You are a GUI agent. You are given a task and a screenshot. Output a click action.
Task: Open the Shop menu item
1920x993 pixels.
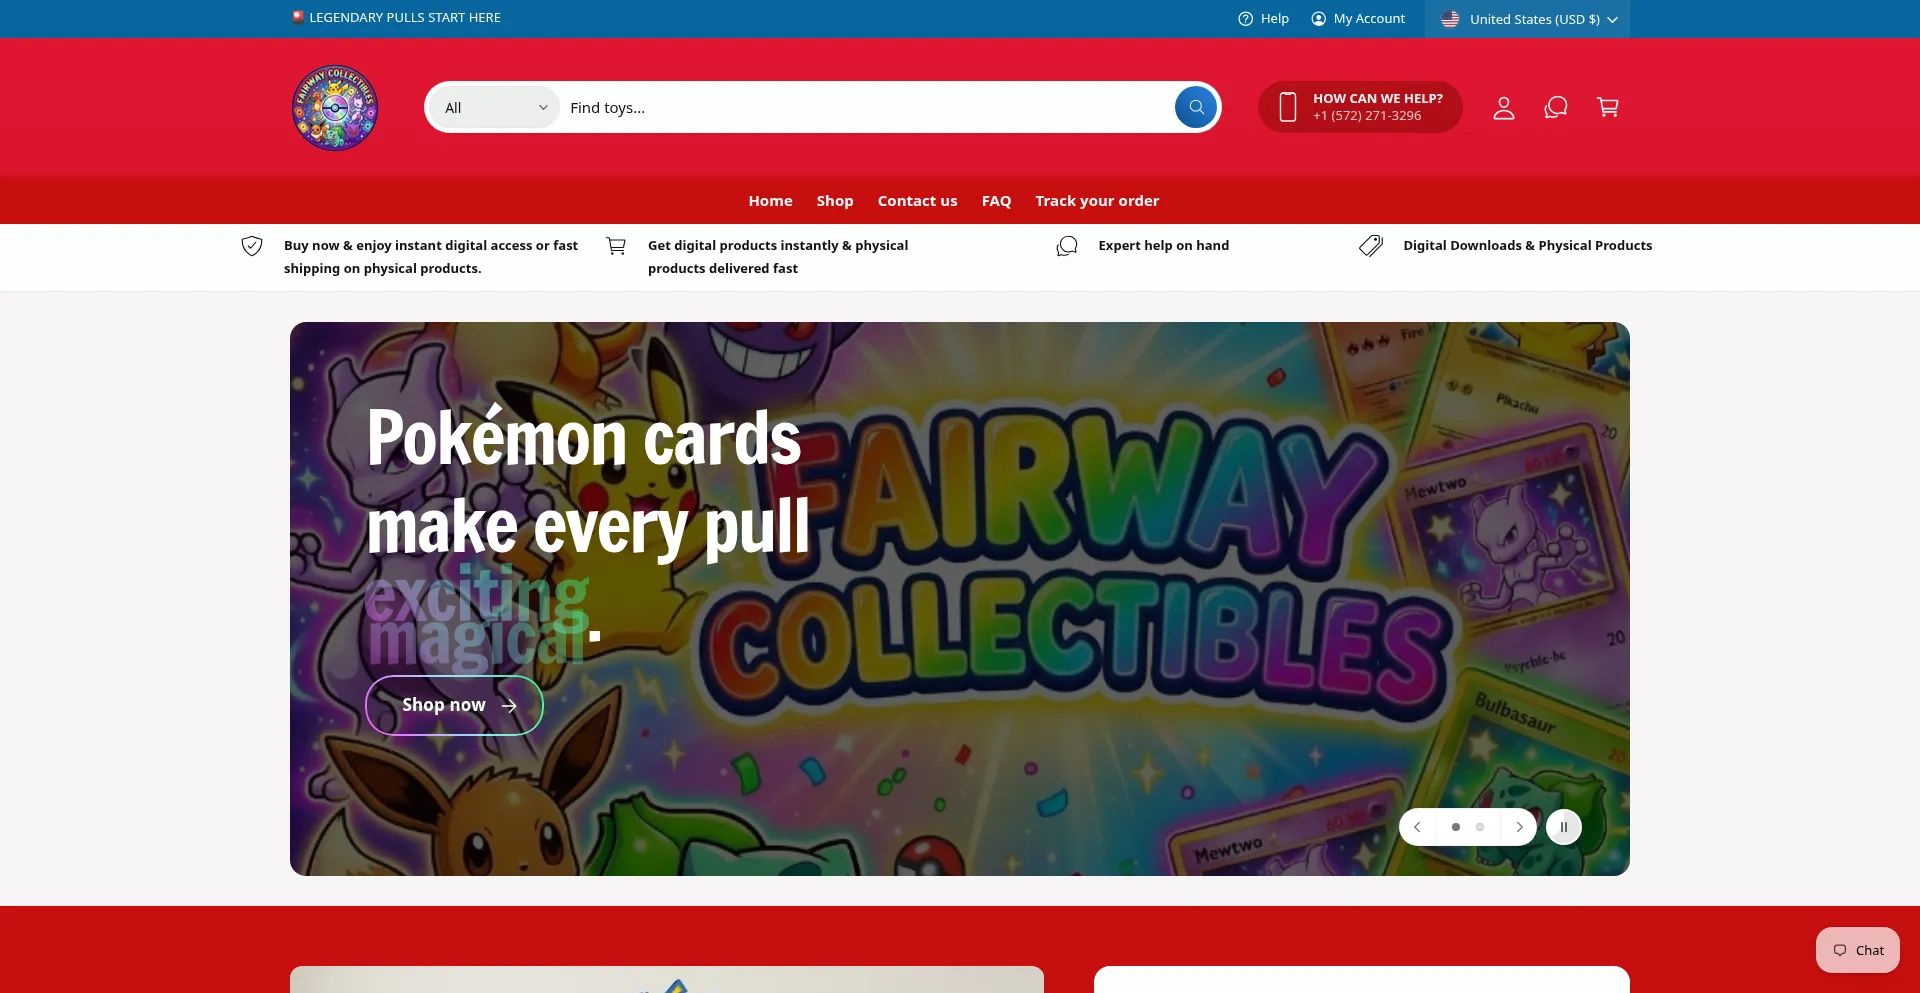coord(835,201)
